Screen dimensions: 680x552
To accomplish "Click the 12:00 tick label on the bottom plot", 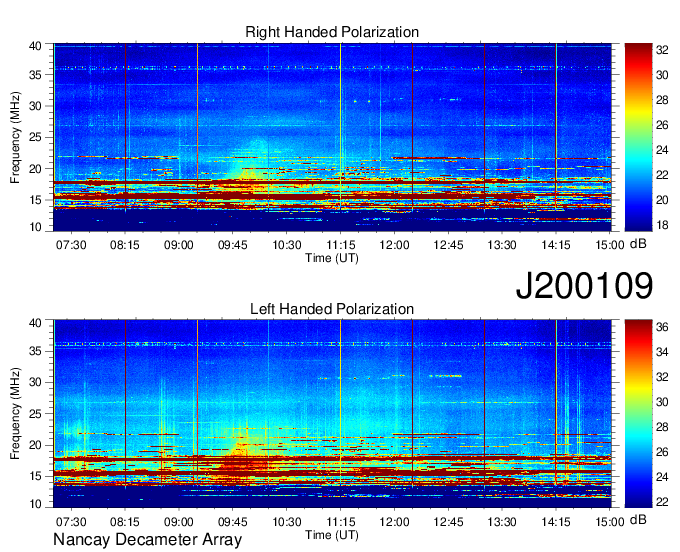I will pyautogui.click(x=394, y=522).
